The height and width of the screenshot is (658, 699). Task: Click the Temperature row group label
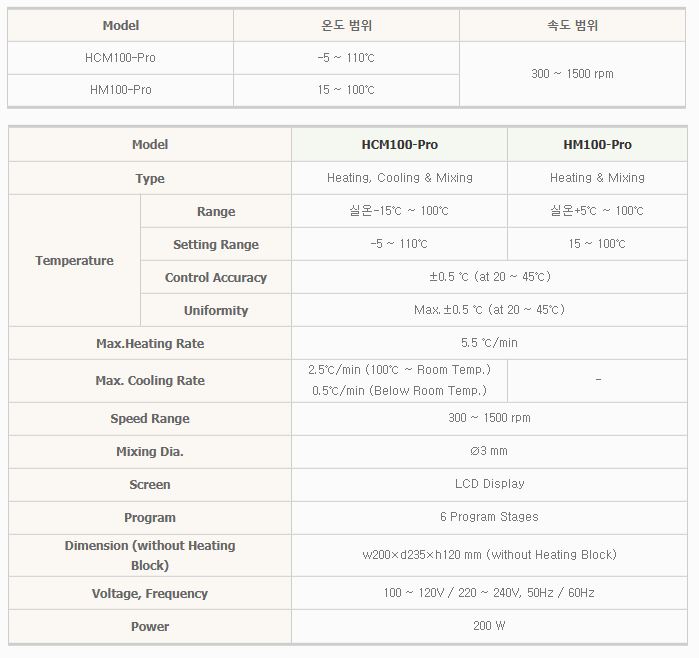74,261
